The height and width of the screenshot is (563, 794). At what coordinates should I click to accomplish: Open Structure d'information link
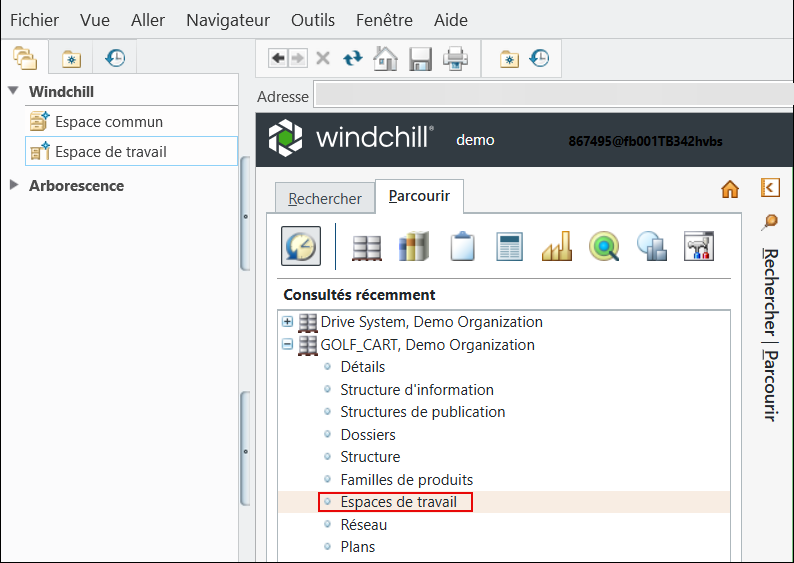[417, 390]
